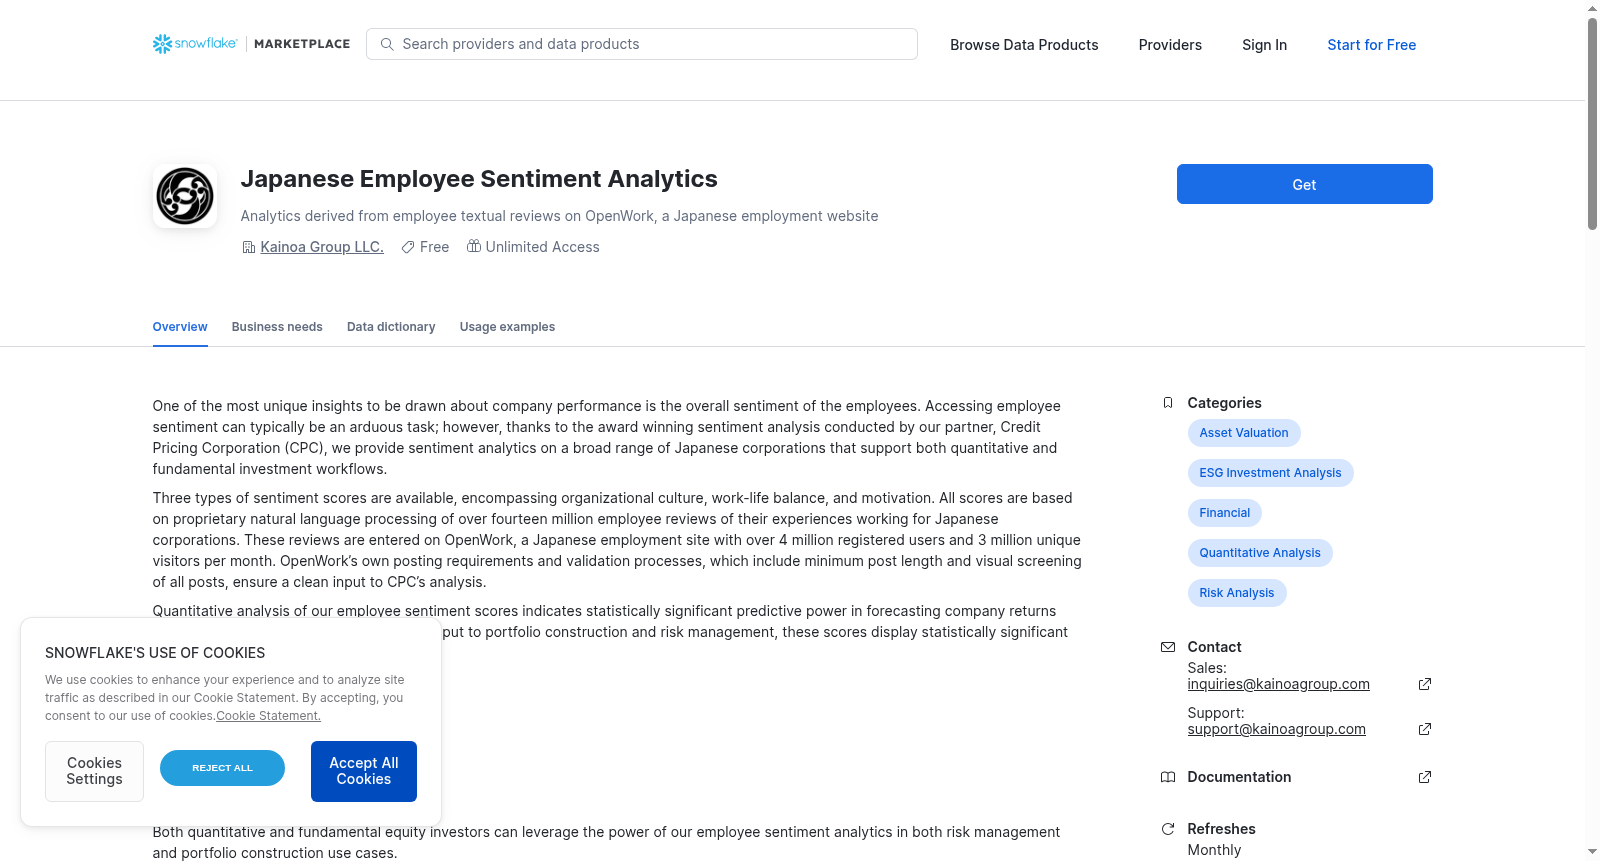Image resolution: width=1600 pixels, height=861 pixels.
Task: Click Start for Free
Action: click(1372, 45)
